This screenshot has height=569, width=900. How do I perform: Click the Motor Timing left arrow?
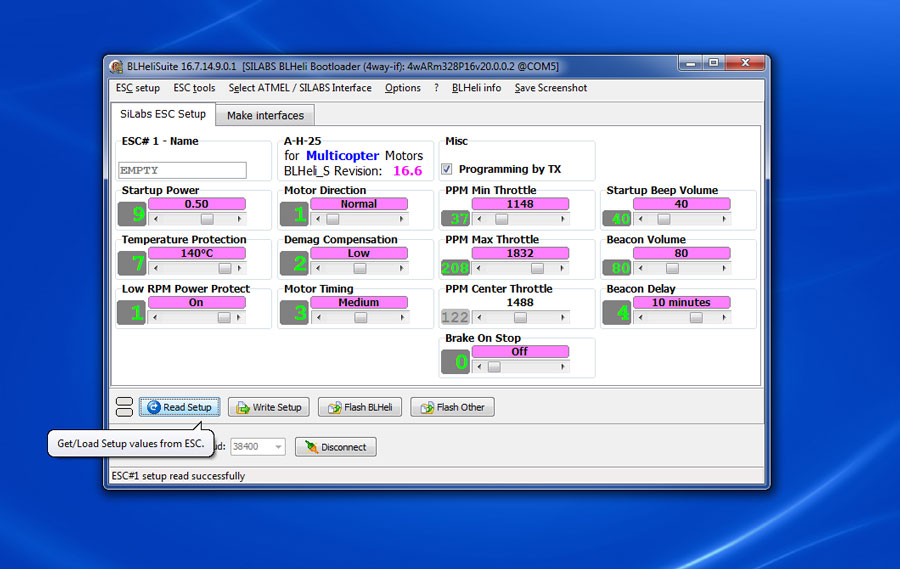[318, 318]
